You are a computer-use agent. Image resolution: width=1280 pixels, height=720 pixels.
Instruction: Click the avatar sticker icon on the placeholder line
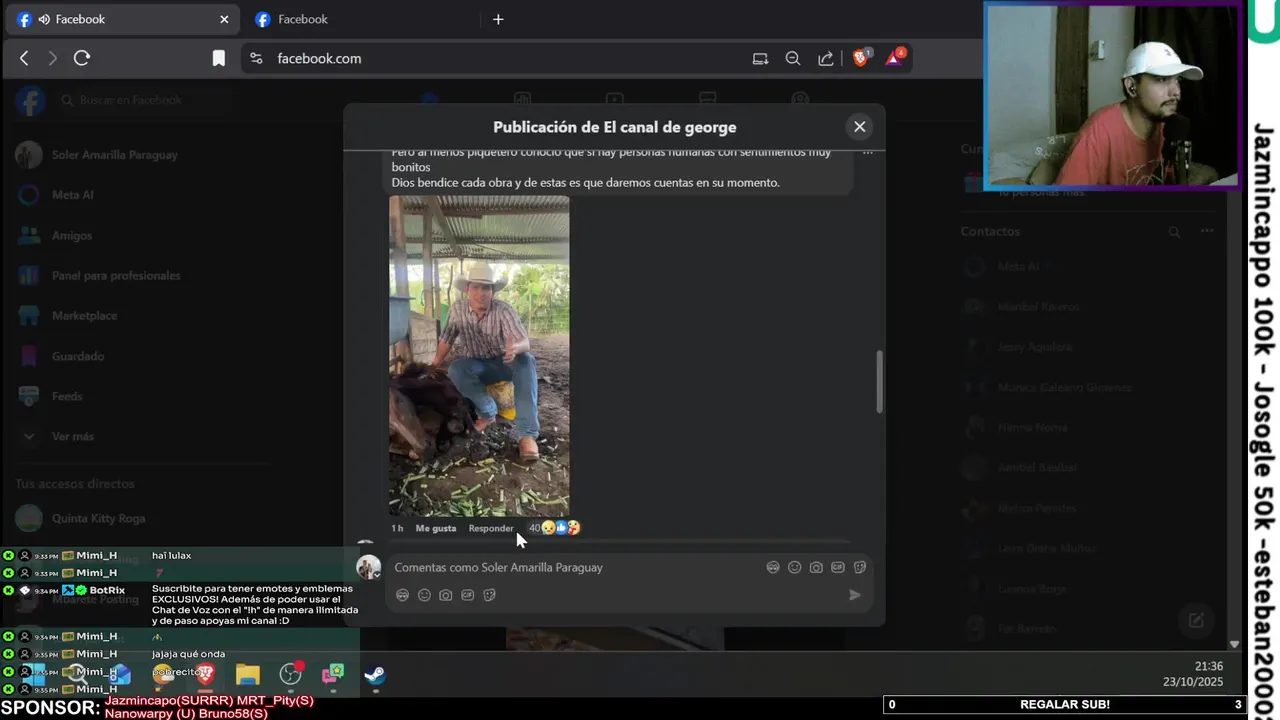point(773,567)
